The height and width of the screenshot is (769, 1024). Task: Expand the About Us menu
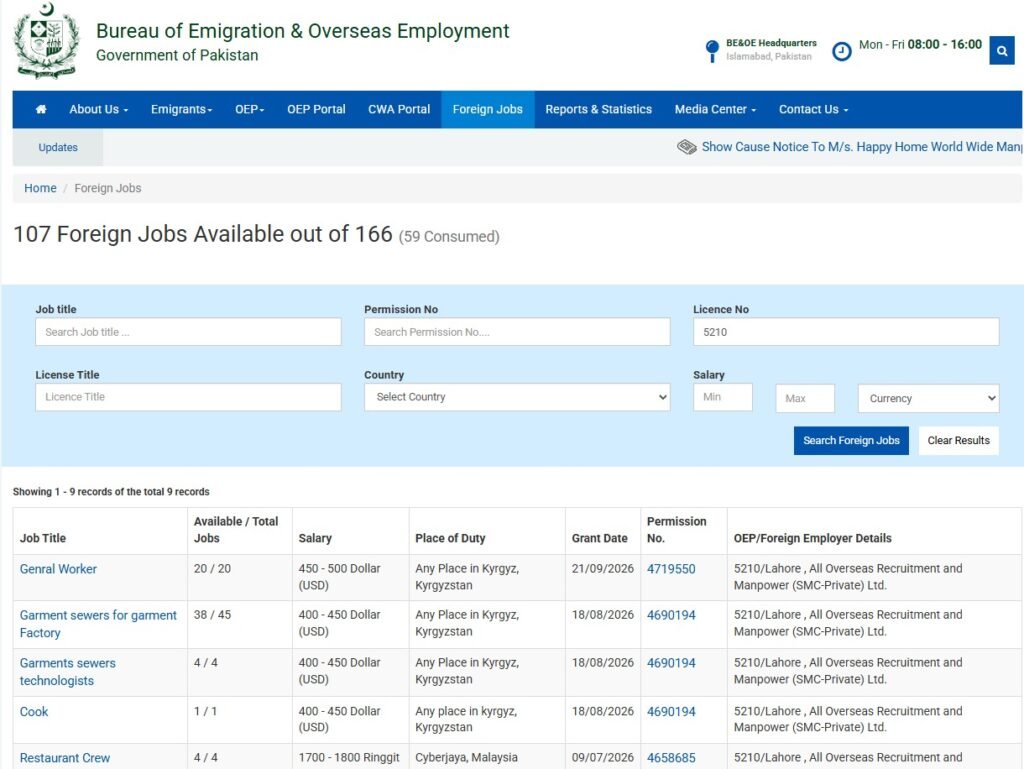coord(99,109)
